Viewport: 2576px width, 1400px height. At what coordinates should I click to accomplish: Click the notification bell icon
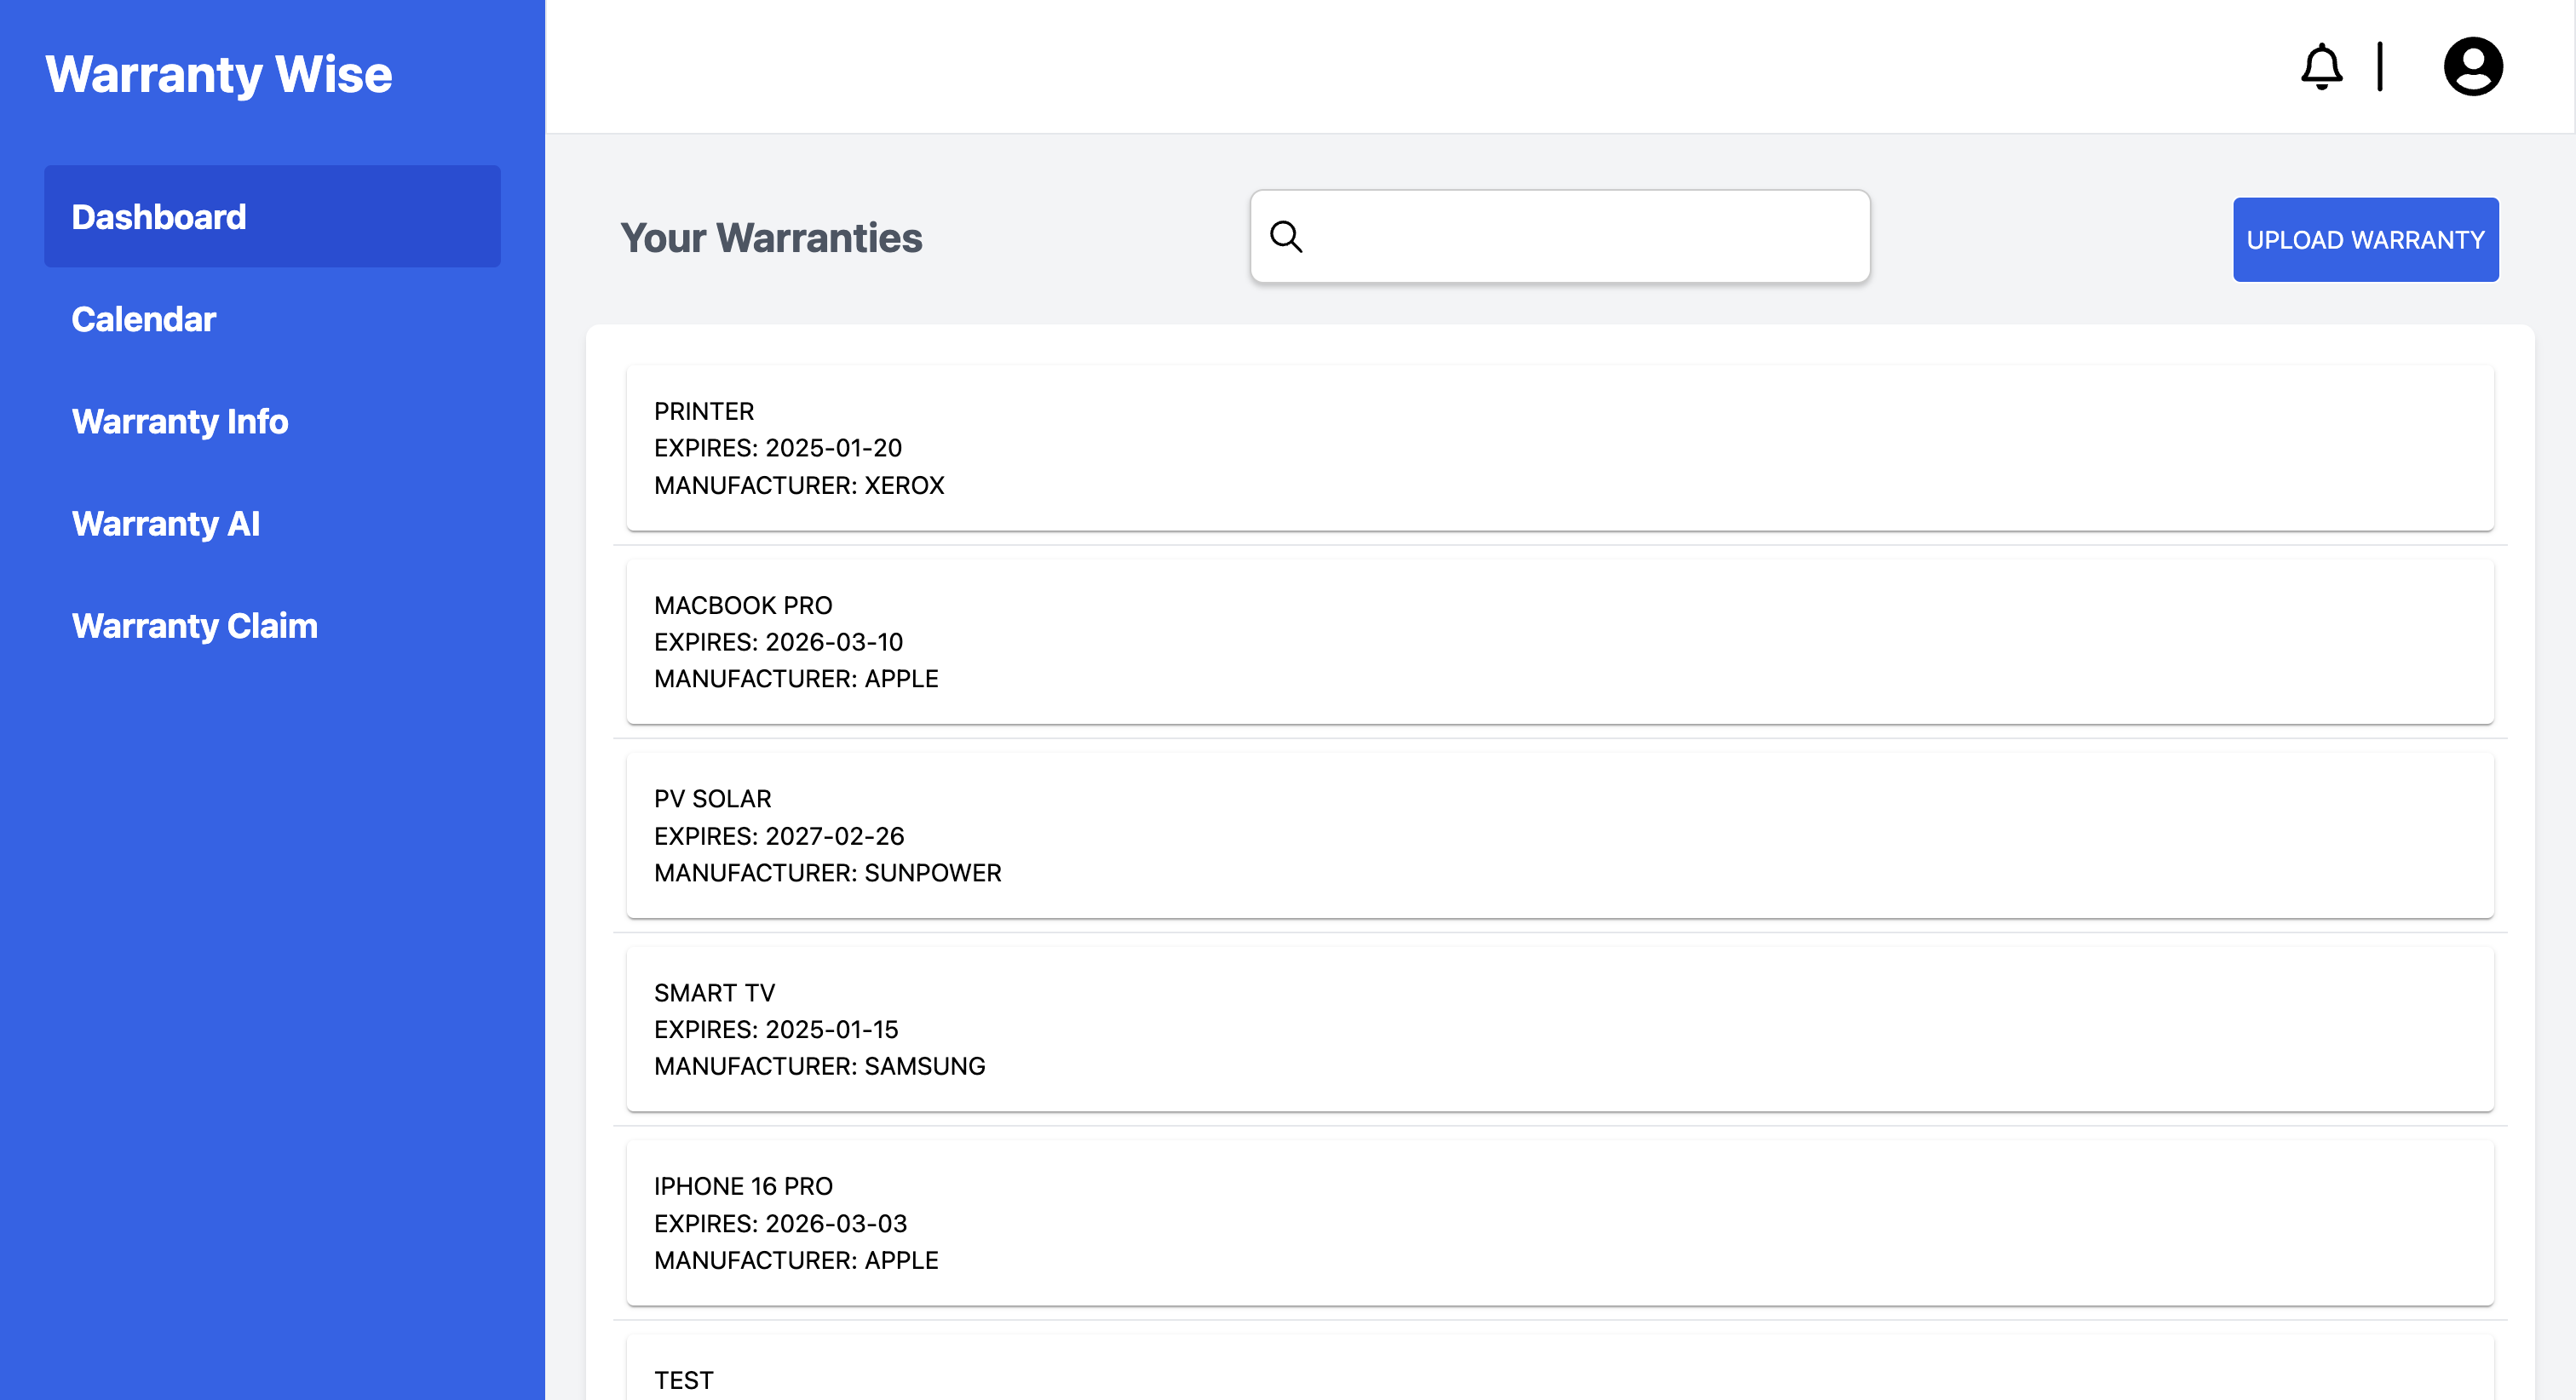tap(2321, 67)
